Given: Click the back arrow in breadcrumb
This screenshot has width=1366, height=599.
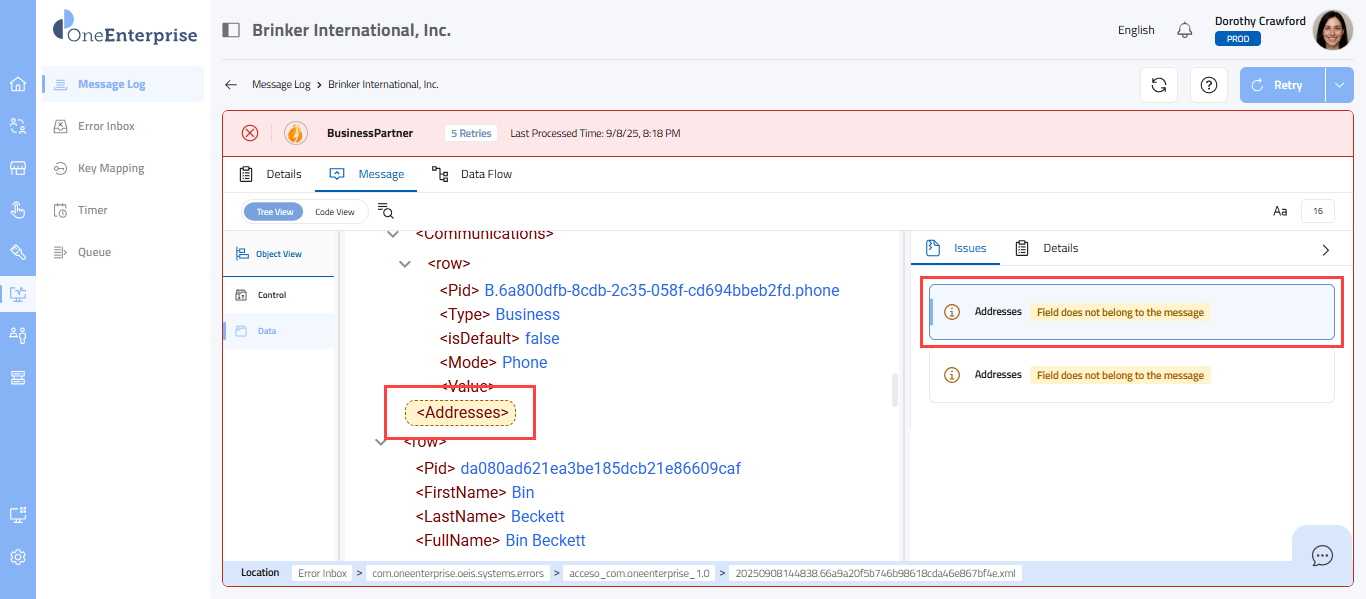Looking at the screenshot, I should [x=231, y=85].
